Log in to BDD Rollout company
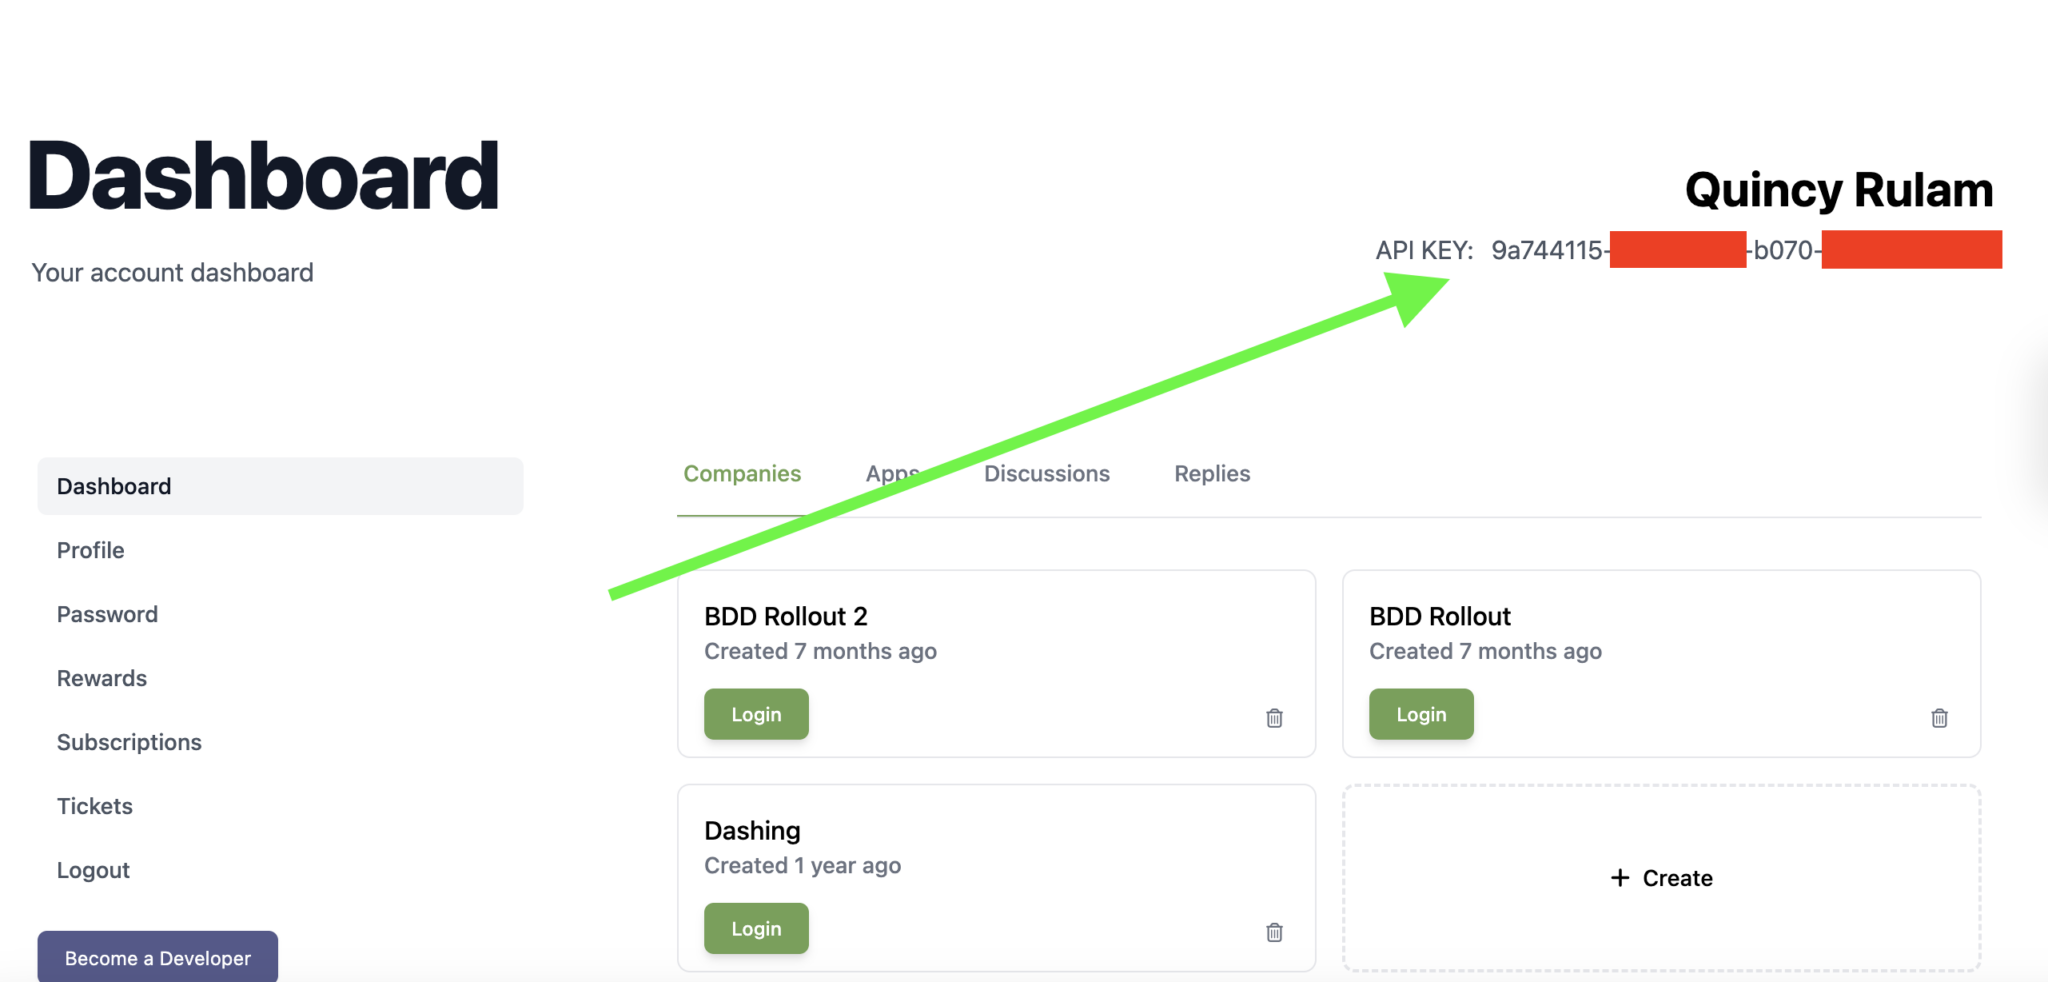This screenshot has width=2048, height=982. (x=1421, y=714)
